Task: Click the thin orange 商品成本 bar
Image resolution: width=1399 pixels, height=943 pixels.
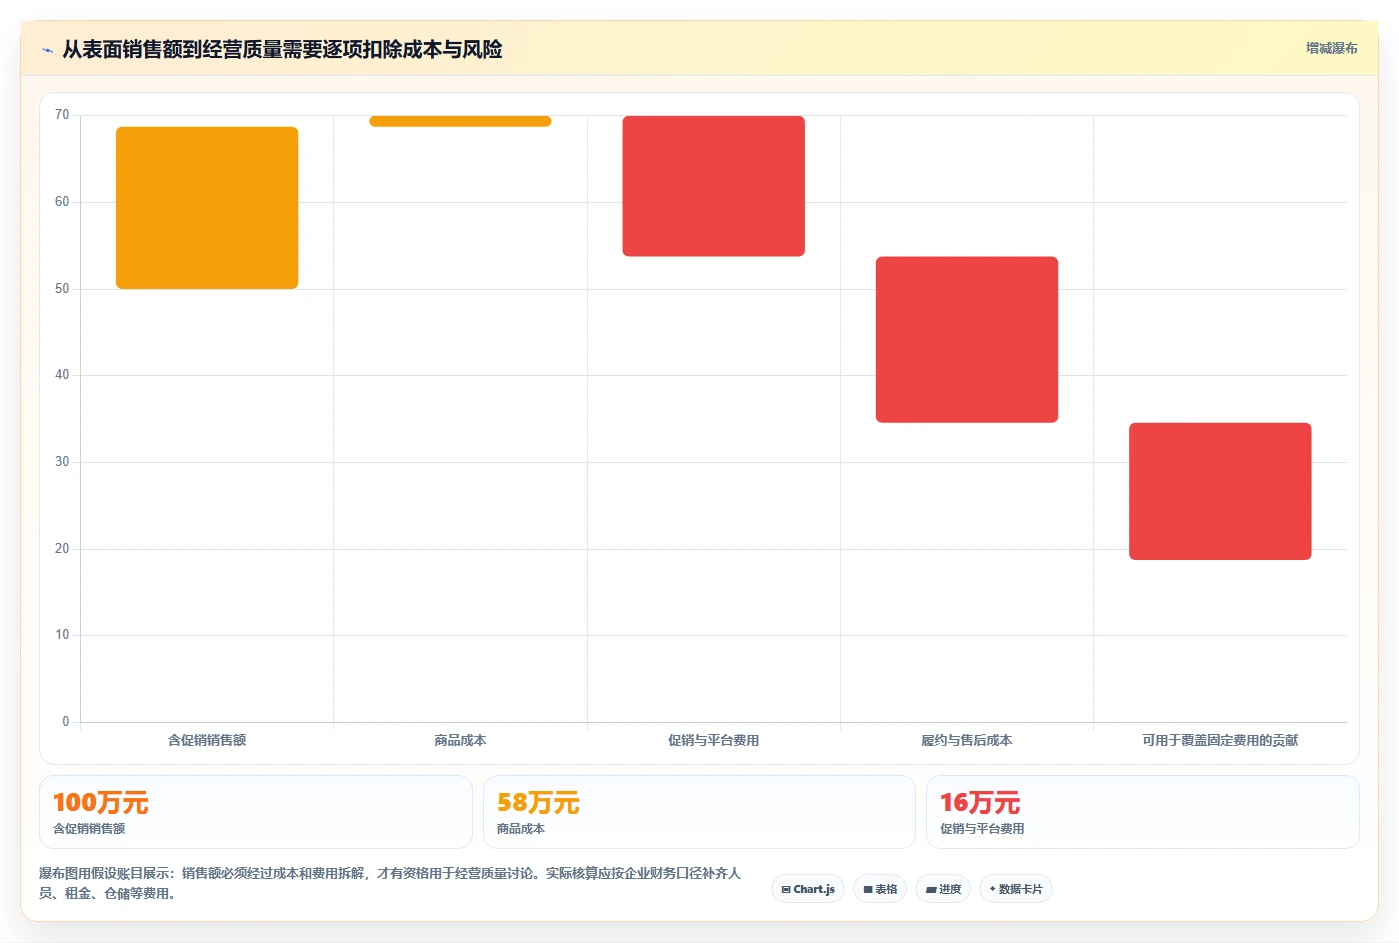Action: 460,121
